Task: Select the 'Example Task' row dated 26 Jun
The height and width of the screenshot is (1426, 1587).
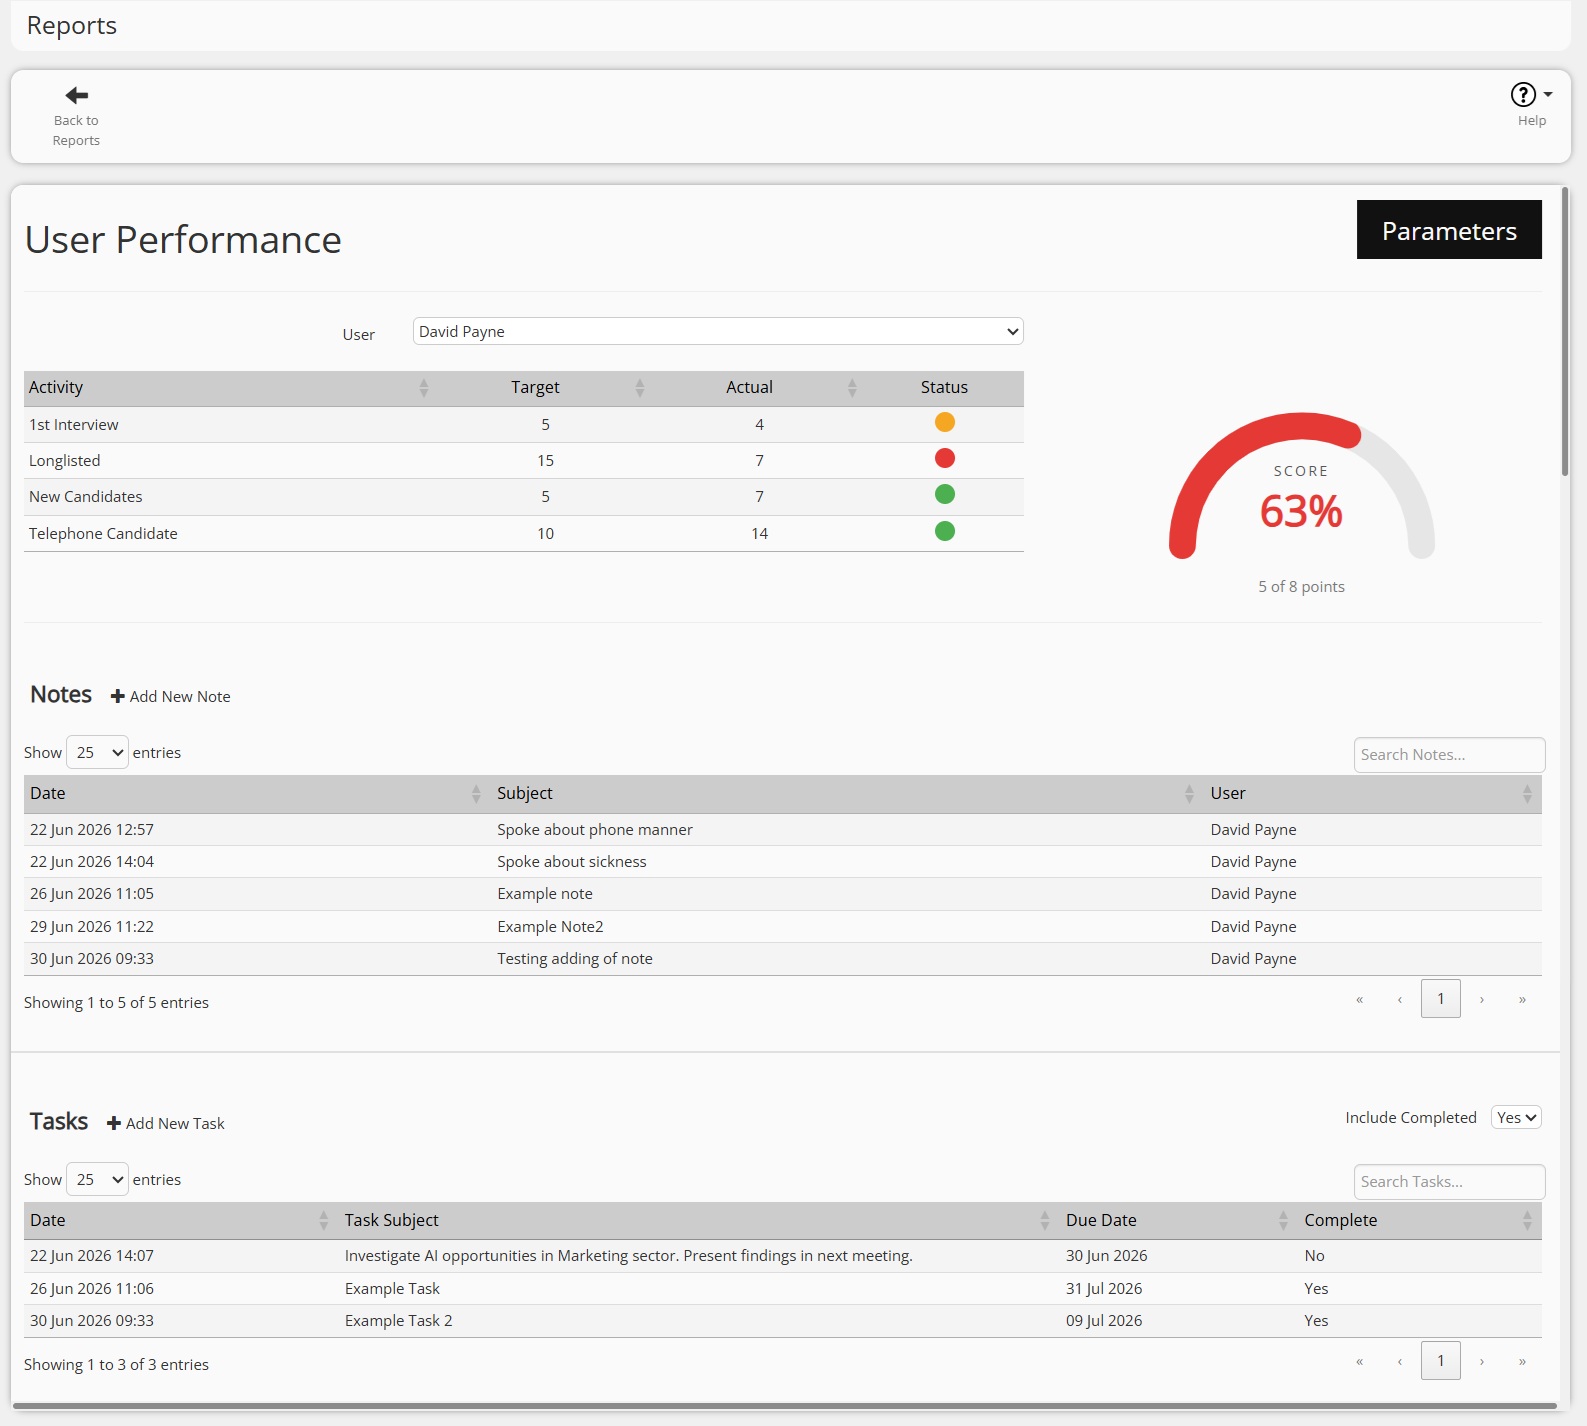Action: [783, 1289]
